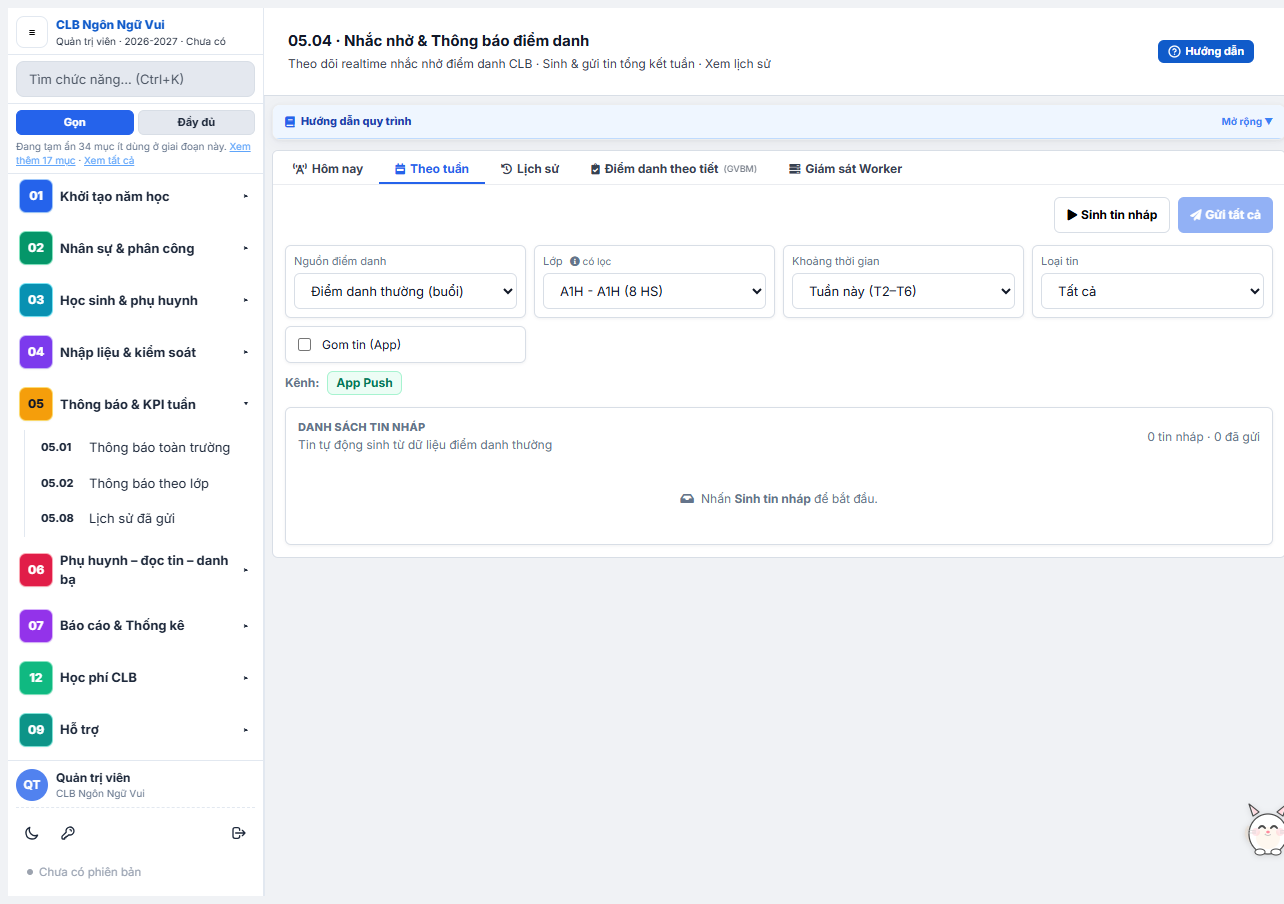
Task: Click the logout icon in sidebar footer
Action: [x=239, y=833]
